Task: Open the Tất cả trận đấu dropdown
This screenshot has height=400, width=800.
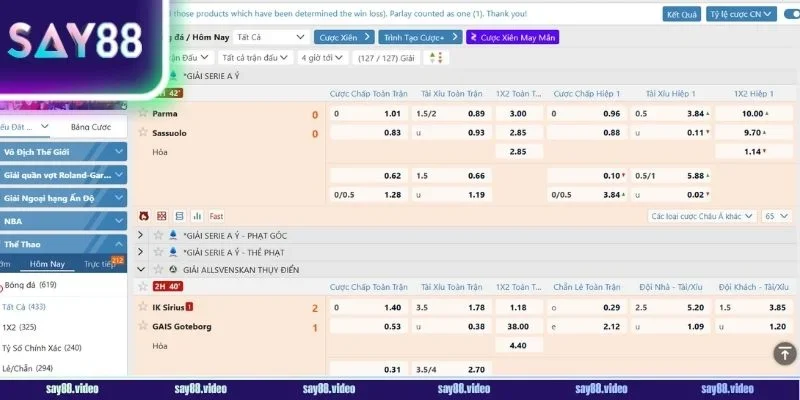Action: [x=255, y=58]
